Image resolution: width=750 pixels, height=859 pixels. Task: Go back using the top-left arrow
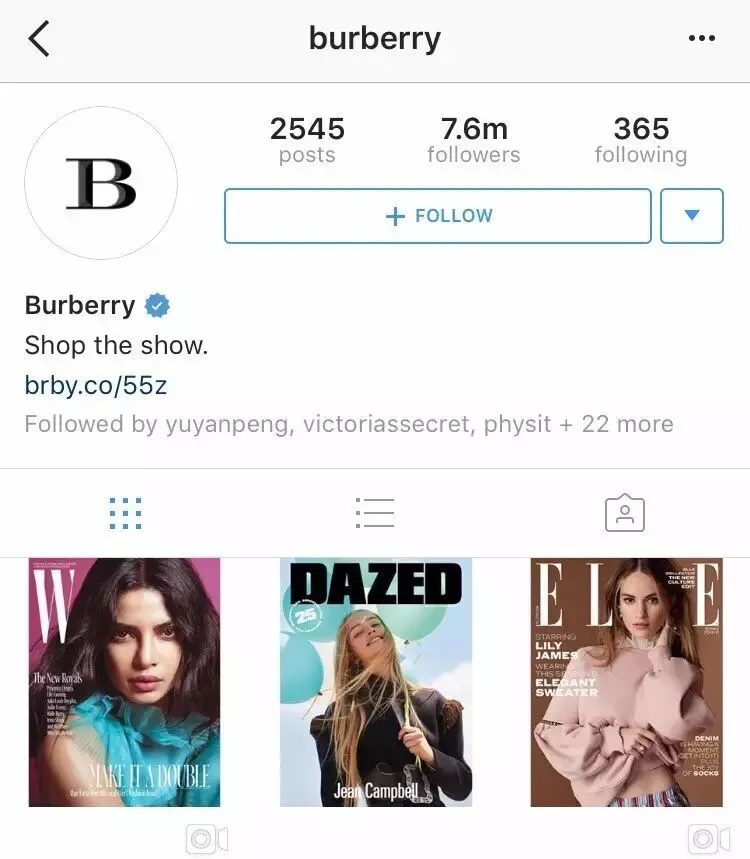39,38
